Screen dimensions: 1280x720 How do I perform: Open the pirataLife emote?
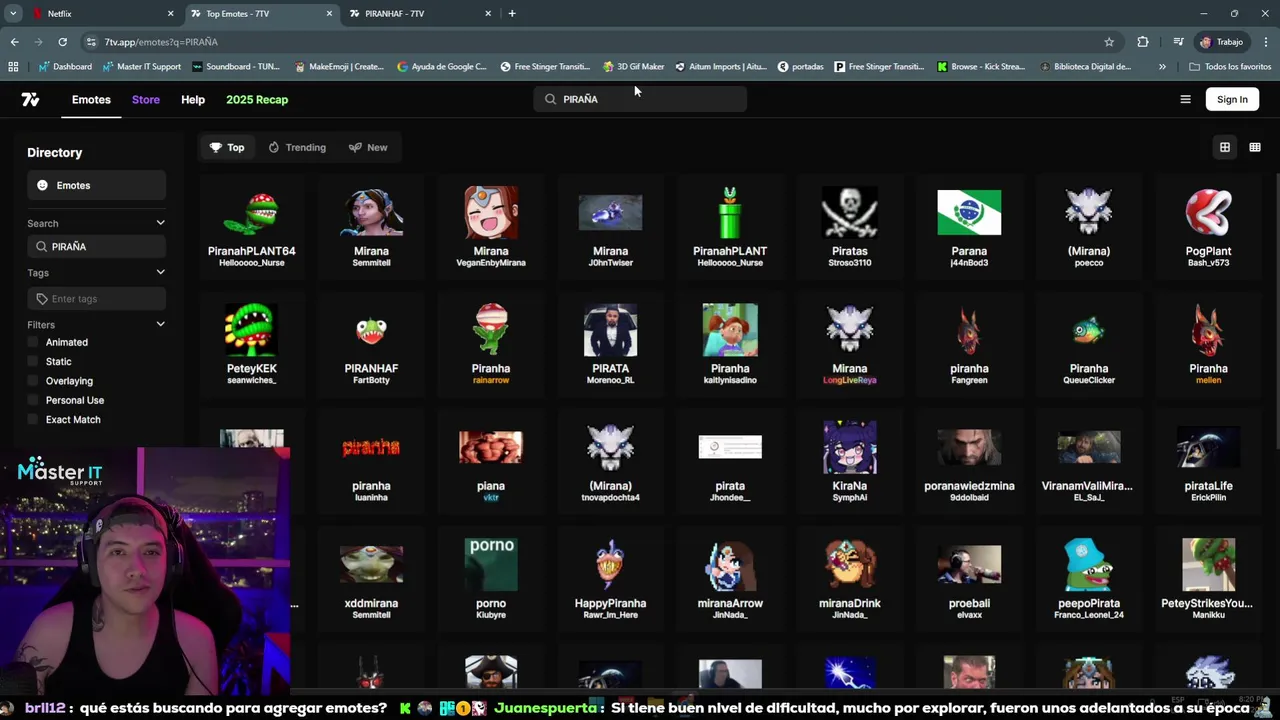[x=1208, y=461]
